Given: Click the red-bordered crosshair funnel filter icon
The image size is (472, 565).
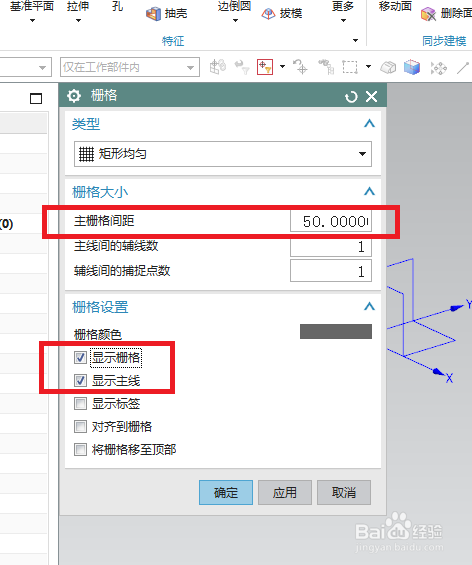Looking at the screenshot, I should [x=265, y=67].
